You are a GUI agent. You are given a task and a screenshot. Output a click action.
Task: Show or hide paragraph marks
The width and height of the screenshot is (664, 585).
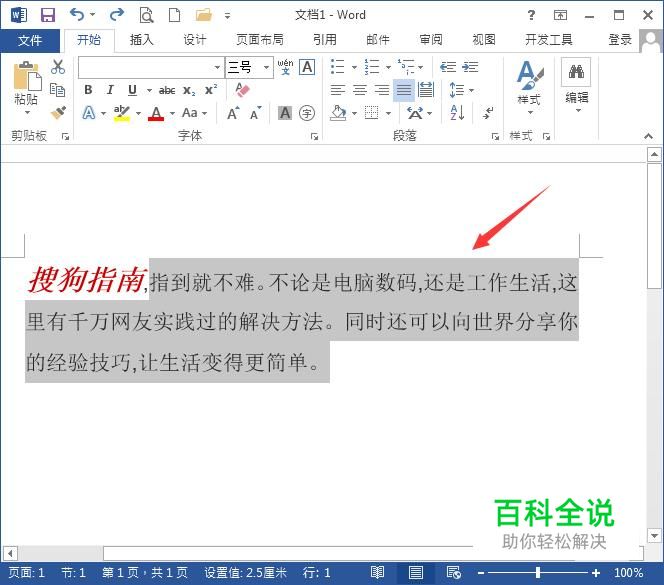(x=488, y=113)
